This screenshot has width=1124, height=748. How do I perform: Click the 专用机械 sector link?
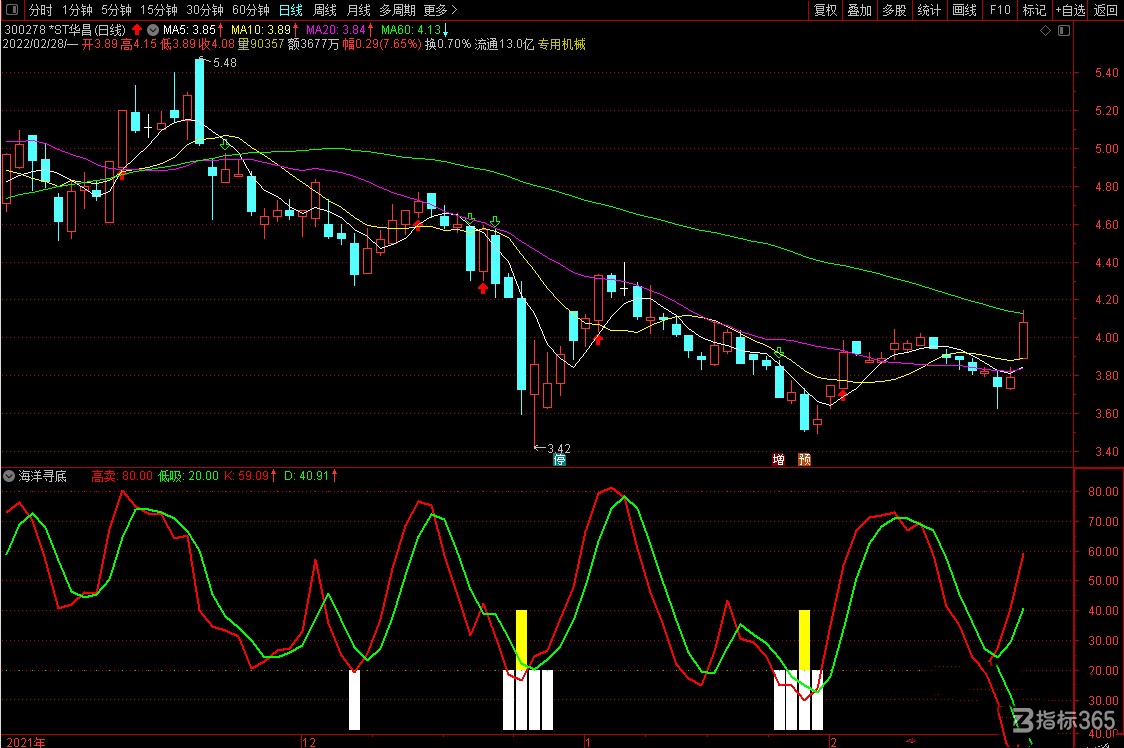[x=561, y=44]
